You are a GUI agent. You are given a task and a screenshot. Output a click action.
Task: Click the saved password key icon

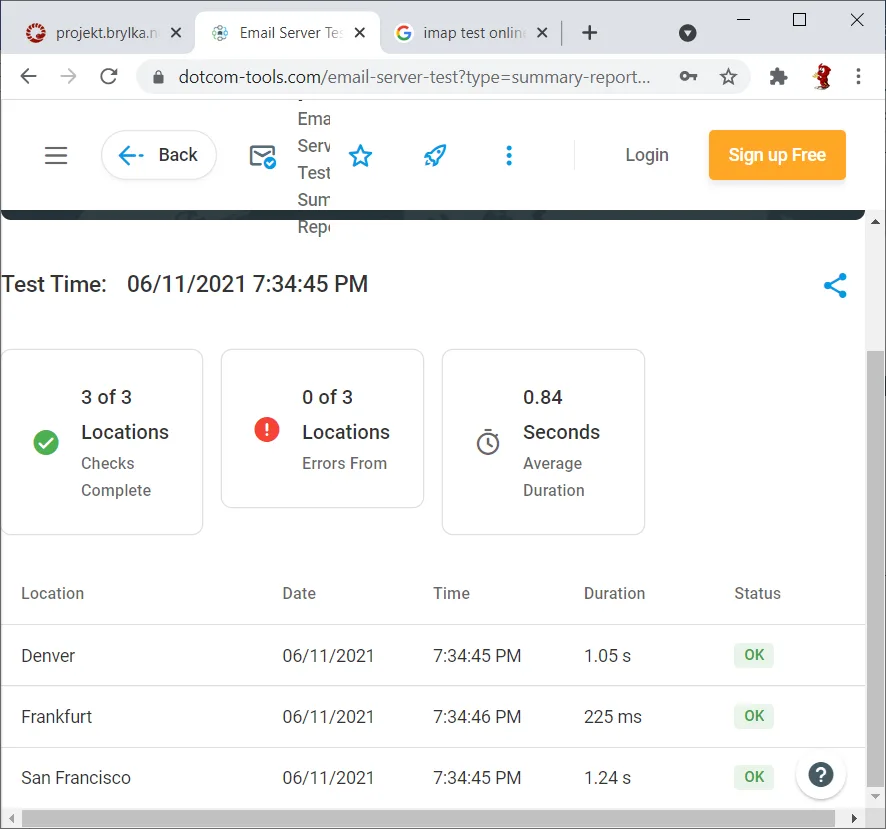click(x=688, y=76)
